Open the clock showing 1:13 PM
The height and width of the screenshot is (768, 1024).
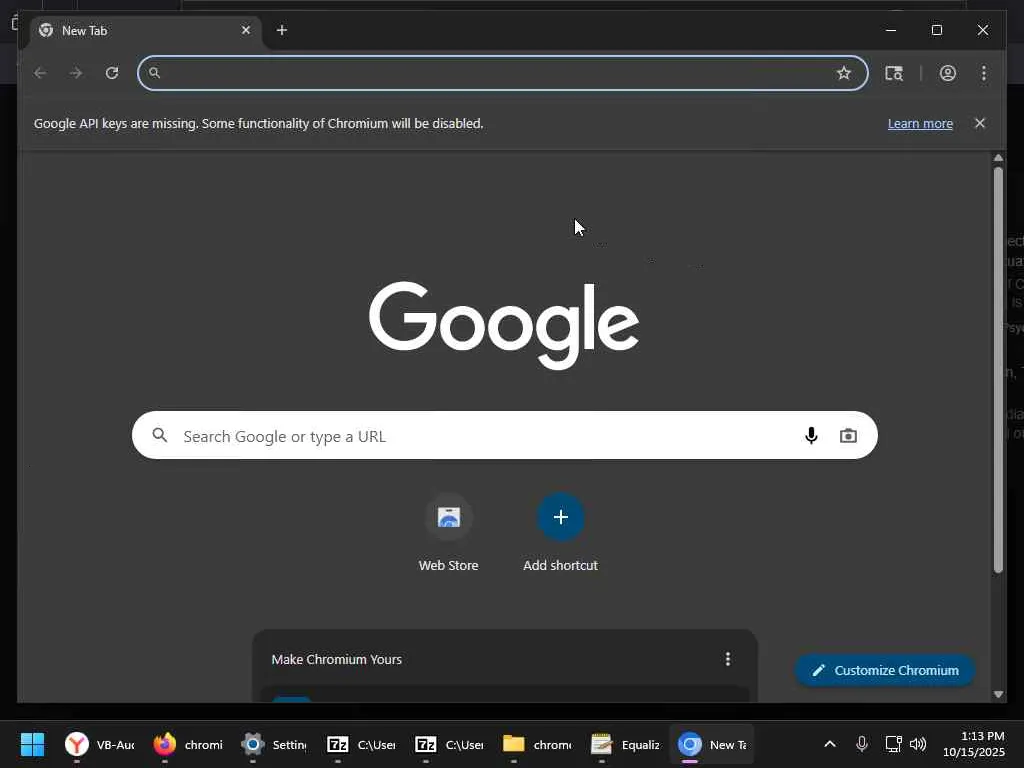point(974,744)
